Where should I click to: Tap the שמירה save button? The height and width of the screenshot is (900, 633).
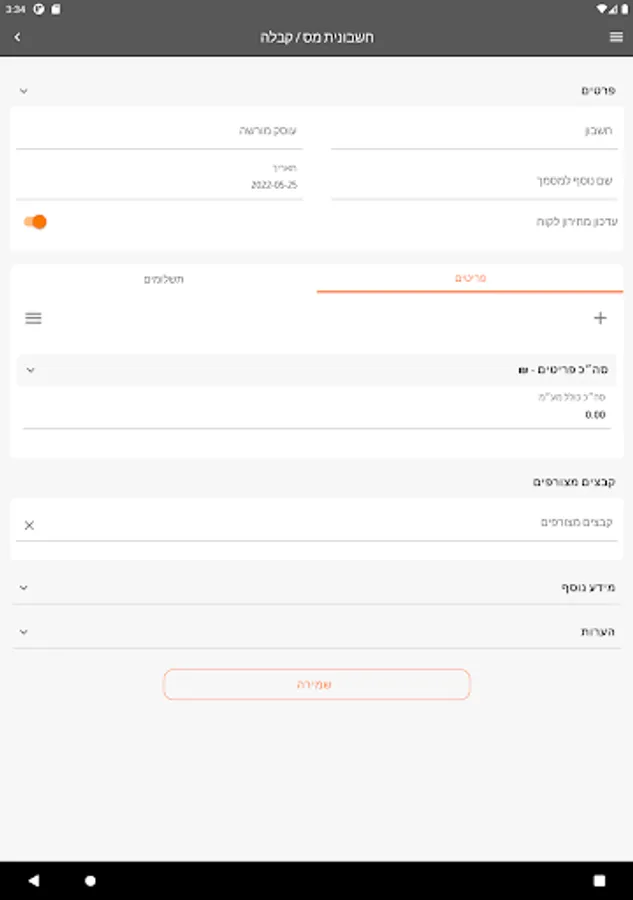pos(317,684)
